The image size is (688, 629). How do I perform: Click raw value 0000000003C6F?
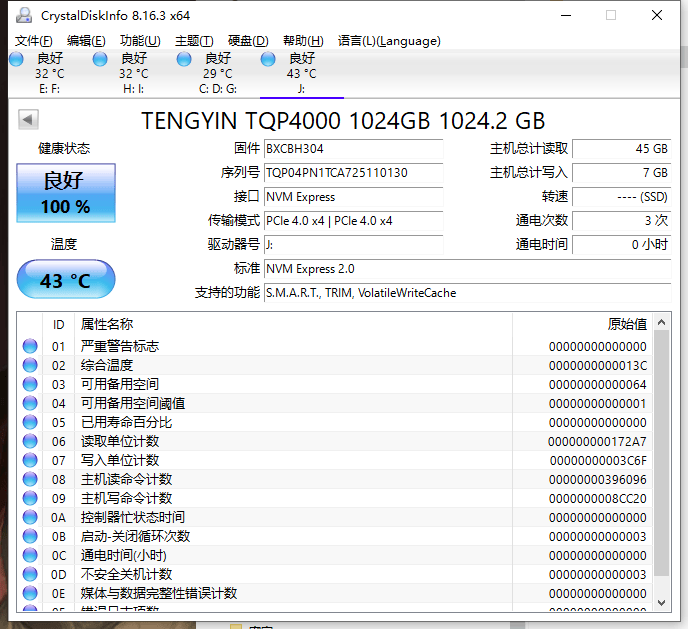598,461
